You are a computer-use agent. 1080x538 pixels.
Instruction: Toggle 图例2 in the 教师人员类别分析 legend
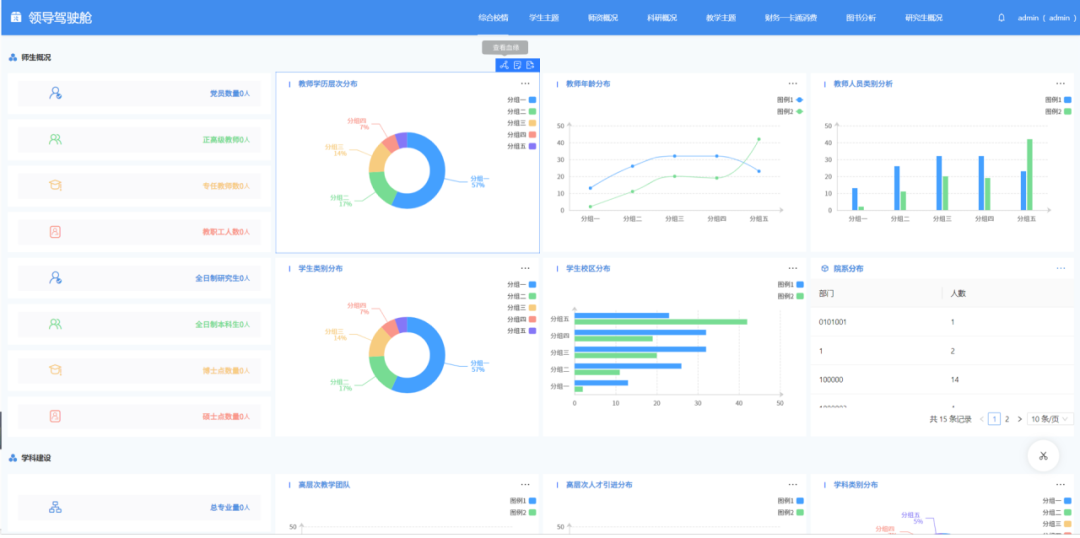coord(1058,112)
